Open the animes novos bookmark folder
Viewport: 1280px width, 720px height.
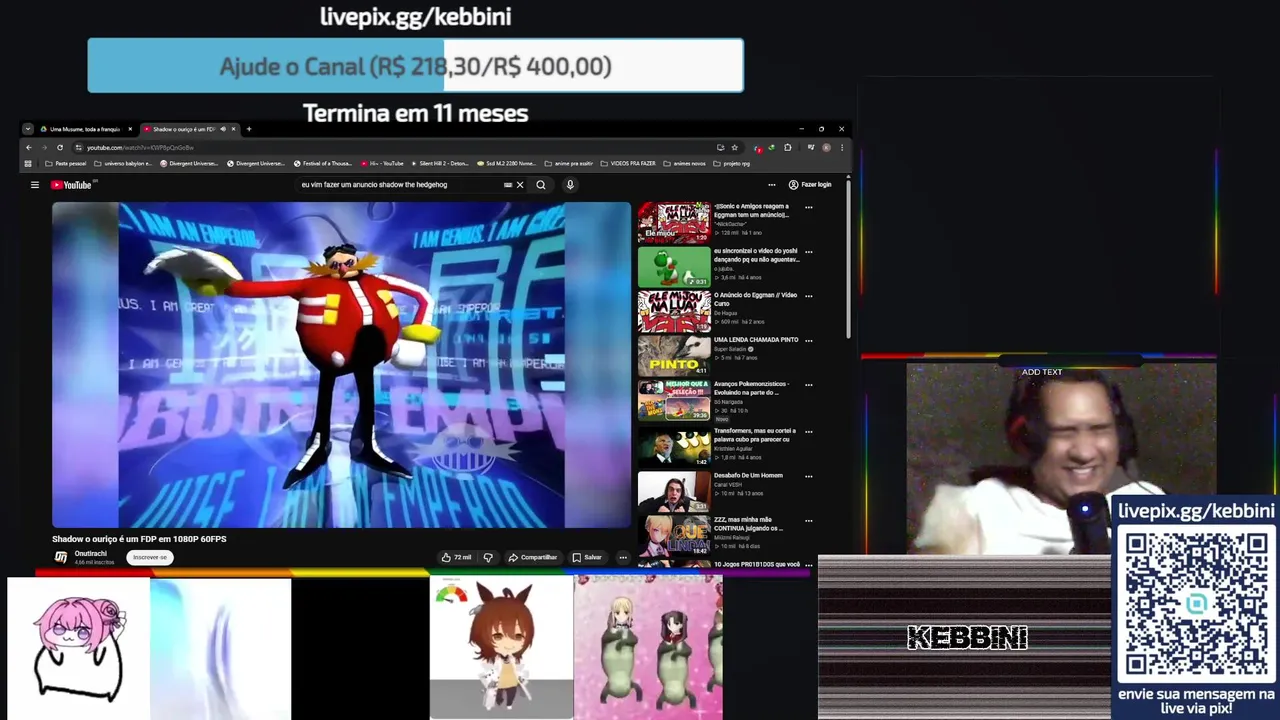pyautogui.click(x=684, y=163)
